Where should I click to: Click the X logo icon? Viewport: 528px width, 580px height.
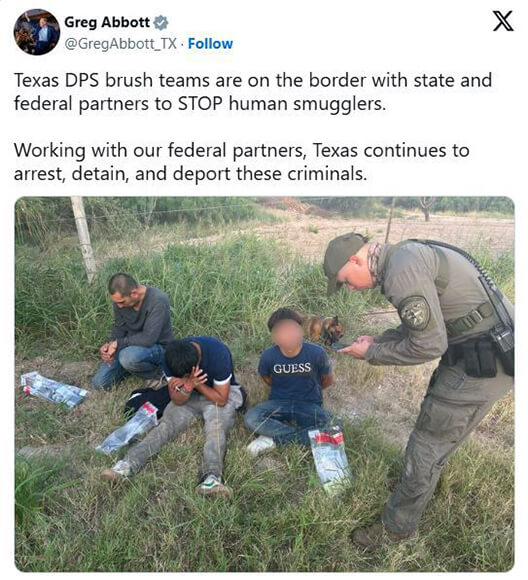tap(503, 21)
